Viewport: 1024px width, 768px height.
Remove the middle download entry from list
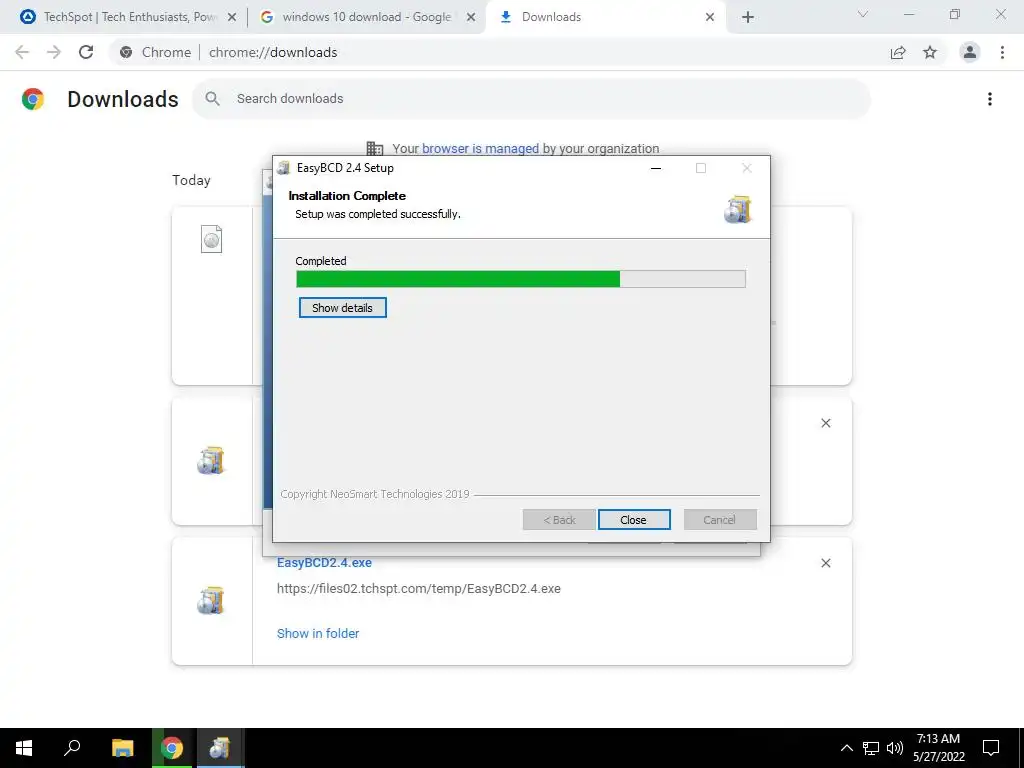[x=825, y=423]
